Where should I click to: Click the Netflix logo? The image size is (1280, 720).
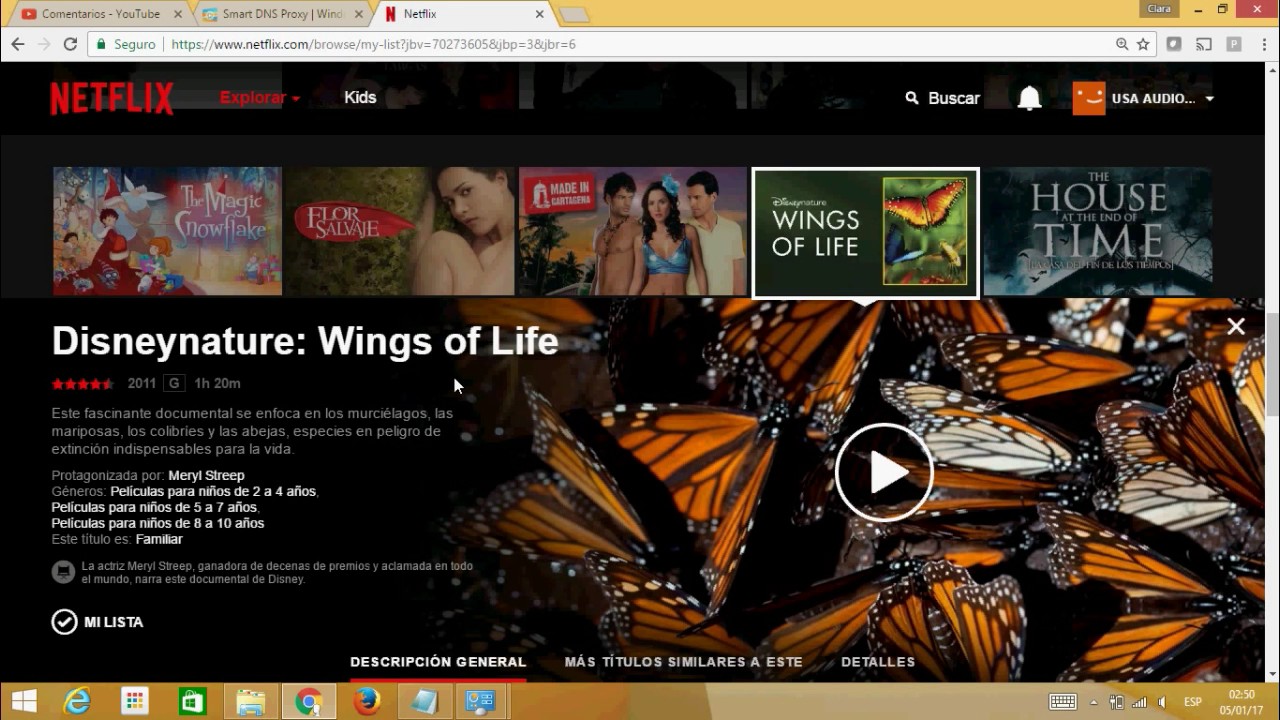[112, 98]
